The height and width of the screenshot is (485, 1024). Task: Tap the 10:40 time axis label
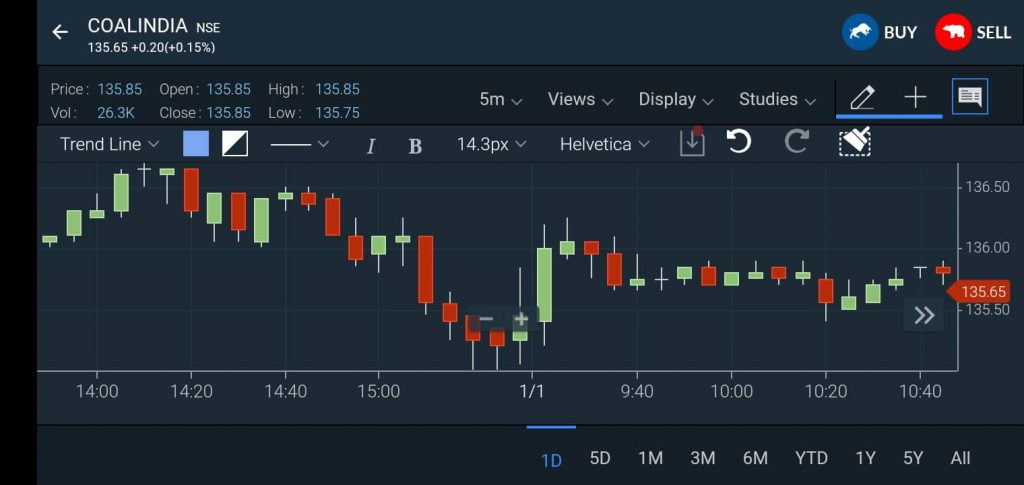pyautogui.click(x=920, y=392)
